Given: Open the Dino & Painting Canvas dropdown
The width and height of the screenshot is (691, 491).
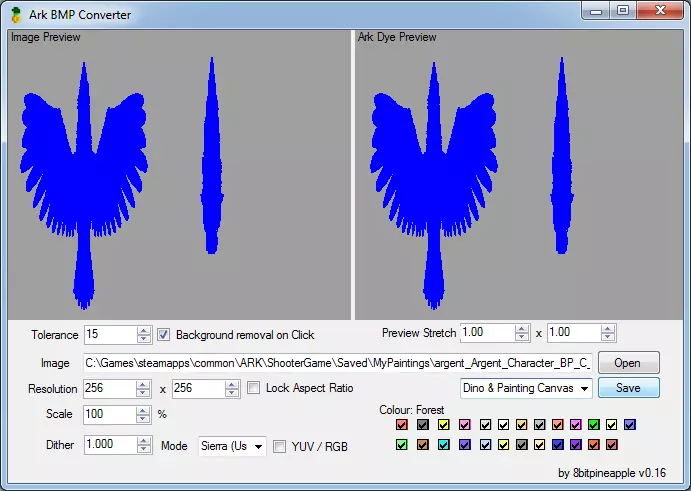Looking at the screenshot, I should 526,388.
